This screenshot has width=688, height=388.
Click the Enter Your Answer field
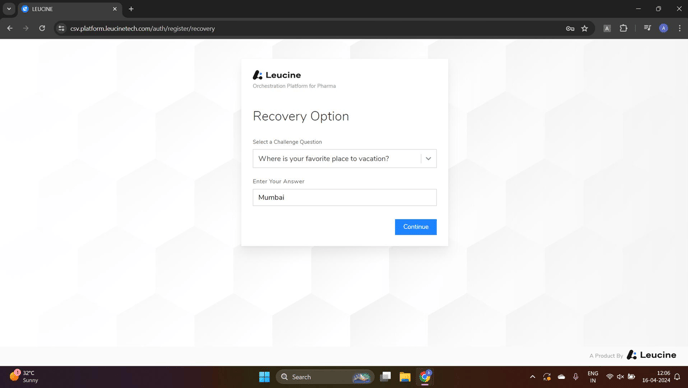pyautogui.click(x=344, y=198)
